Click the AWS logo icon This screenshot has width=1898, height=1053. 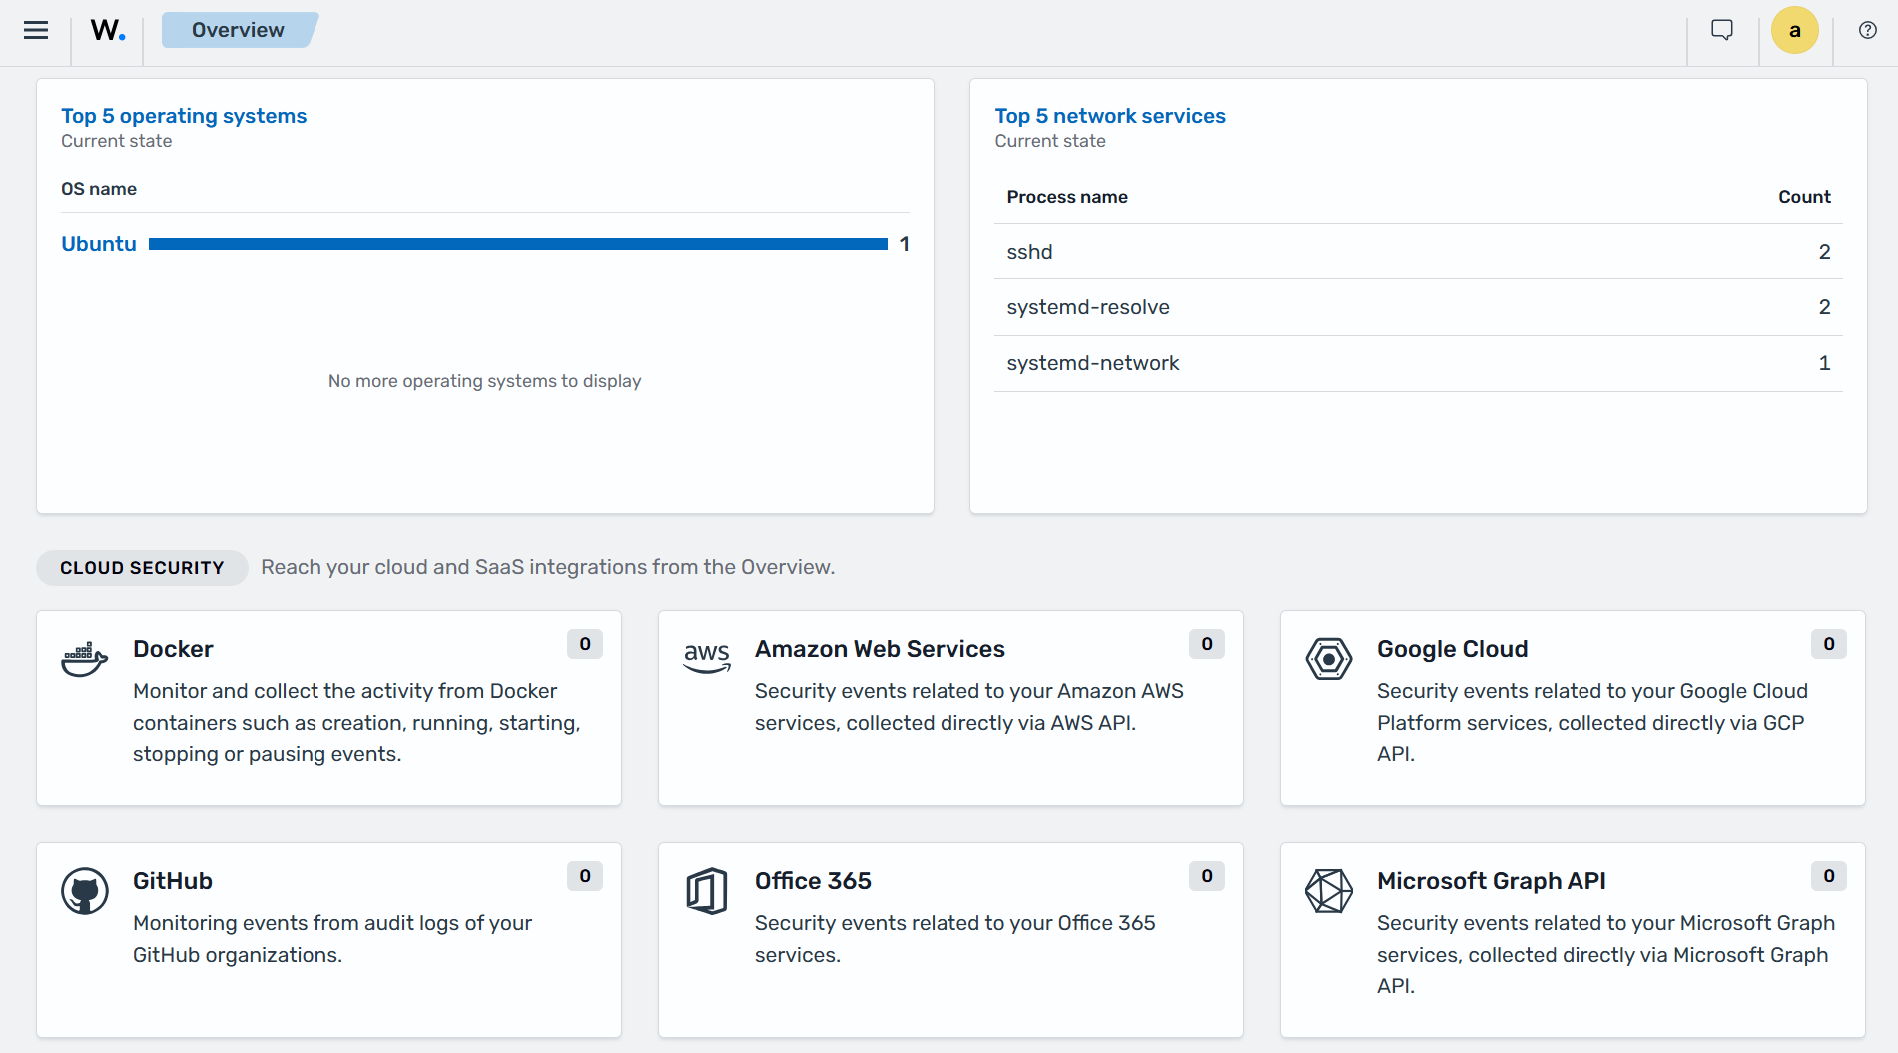tap(707, 657)
